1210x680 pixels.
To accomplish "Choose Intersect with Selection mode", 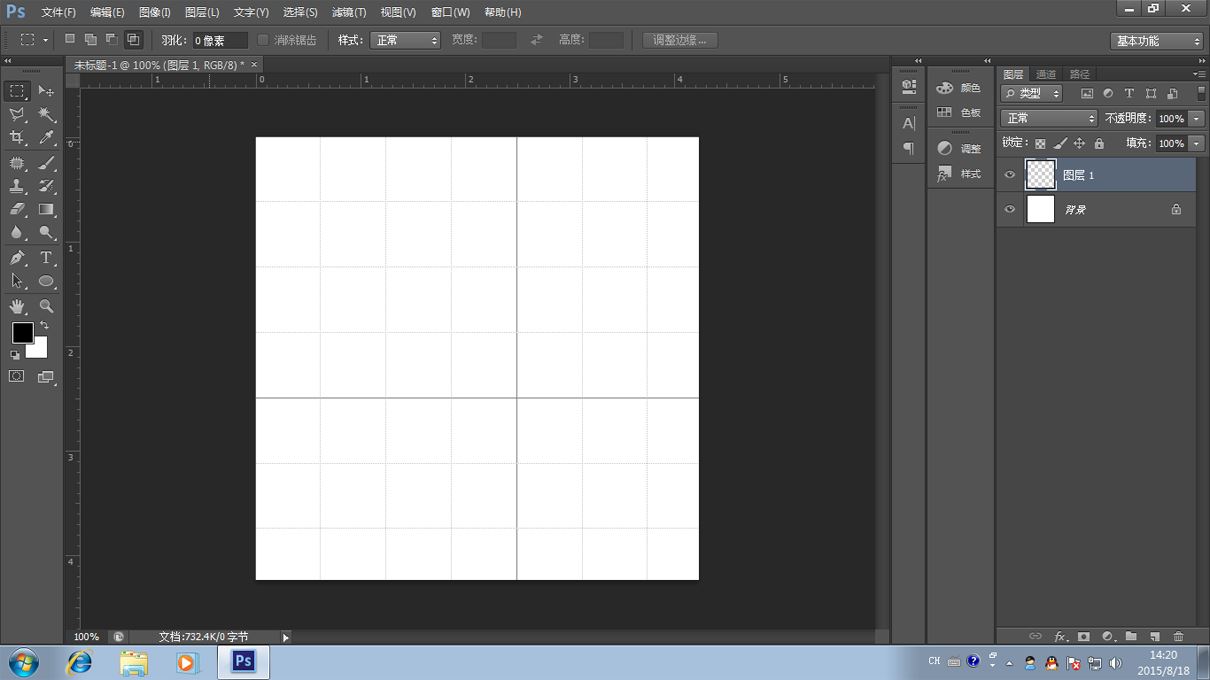I will (133, 40).
